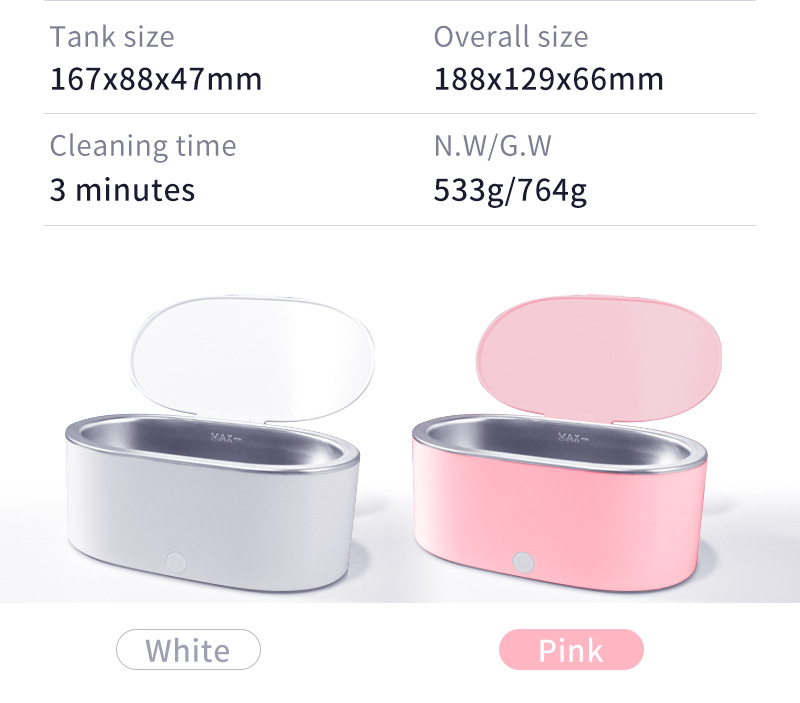This screenshot has width=800, height=703.
Task: Click the MAX marking in white cleaner tank
Action: [226, 437]
